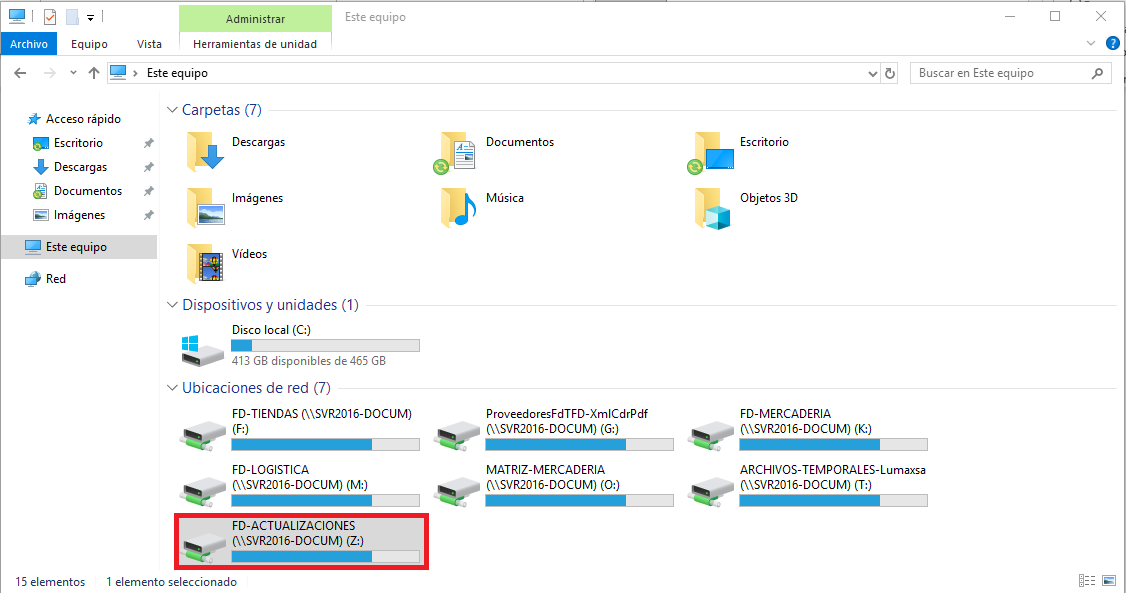
Task: Click the Administrar contextual tab
Action: click(255, 19)
